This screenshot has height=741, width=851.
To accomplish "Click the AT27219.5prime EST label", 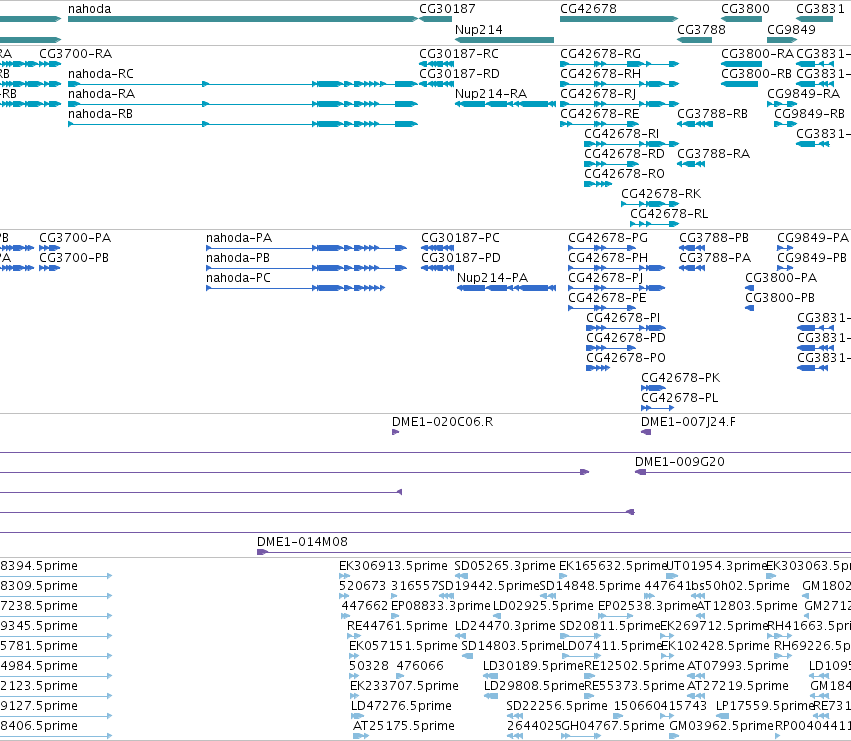I will 738,686.
